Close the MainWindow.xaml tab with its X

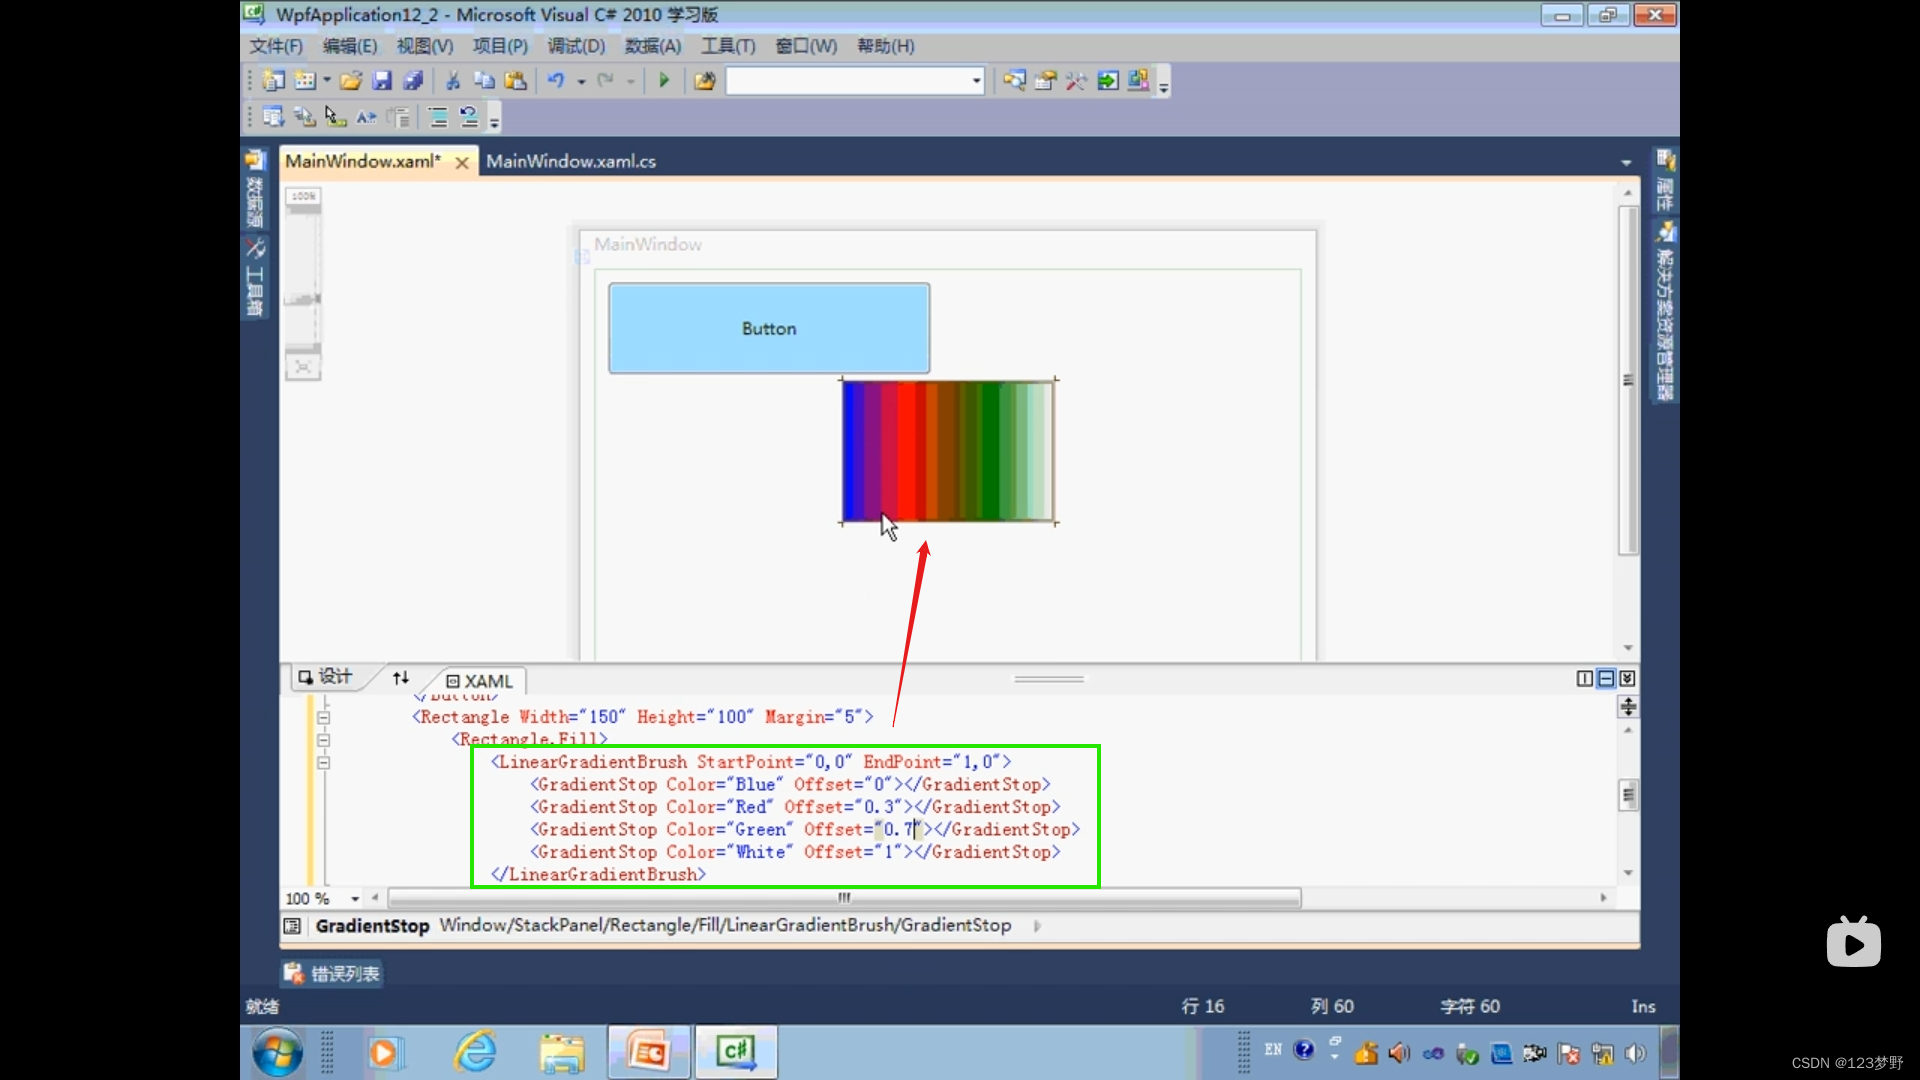462,162
